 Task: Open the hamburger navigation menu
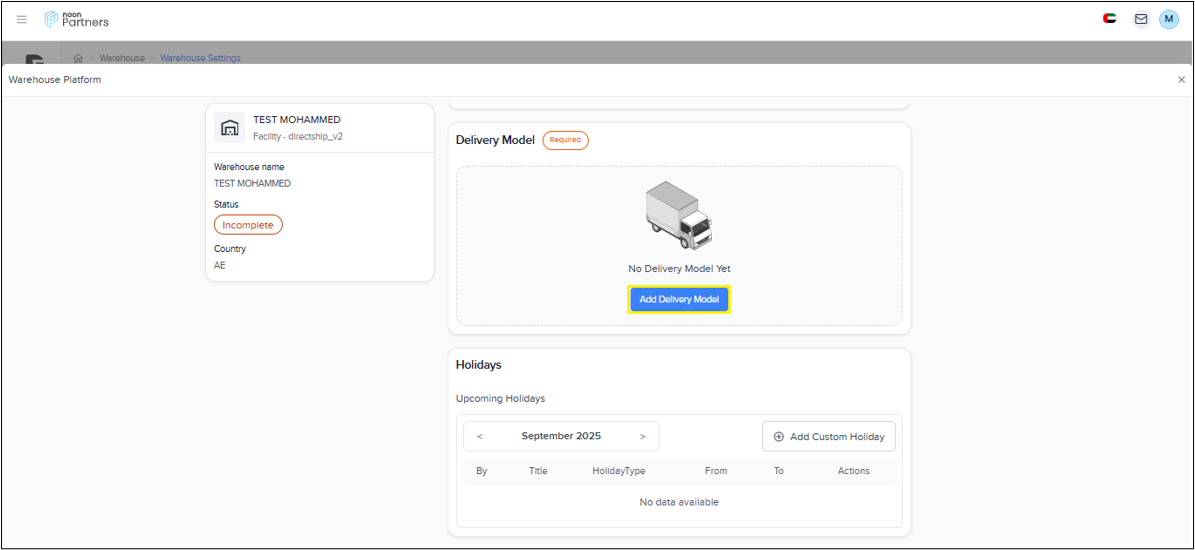point(22,19)
